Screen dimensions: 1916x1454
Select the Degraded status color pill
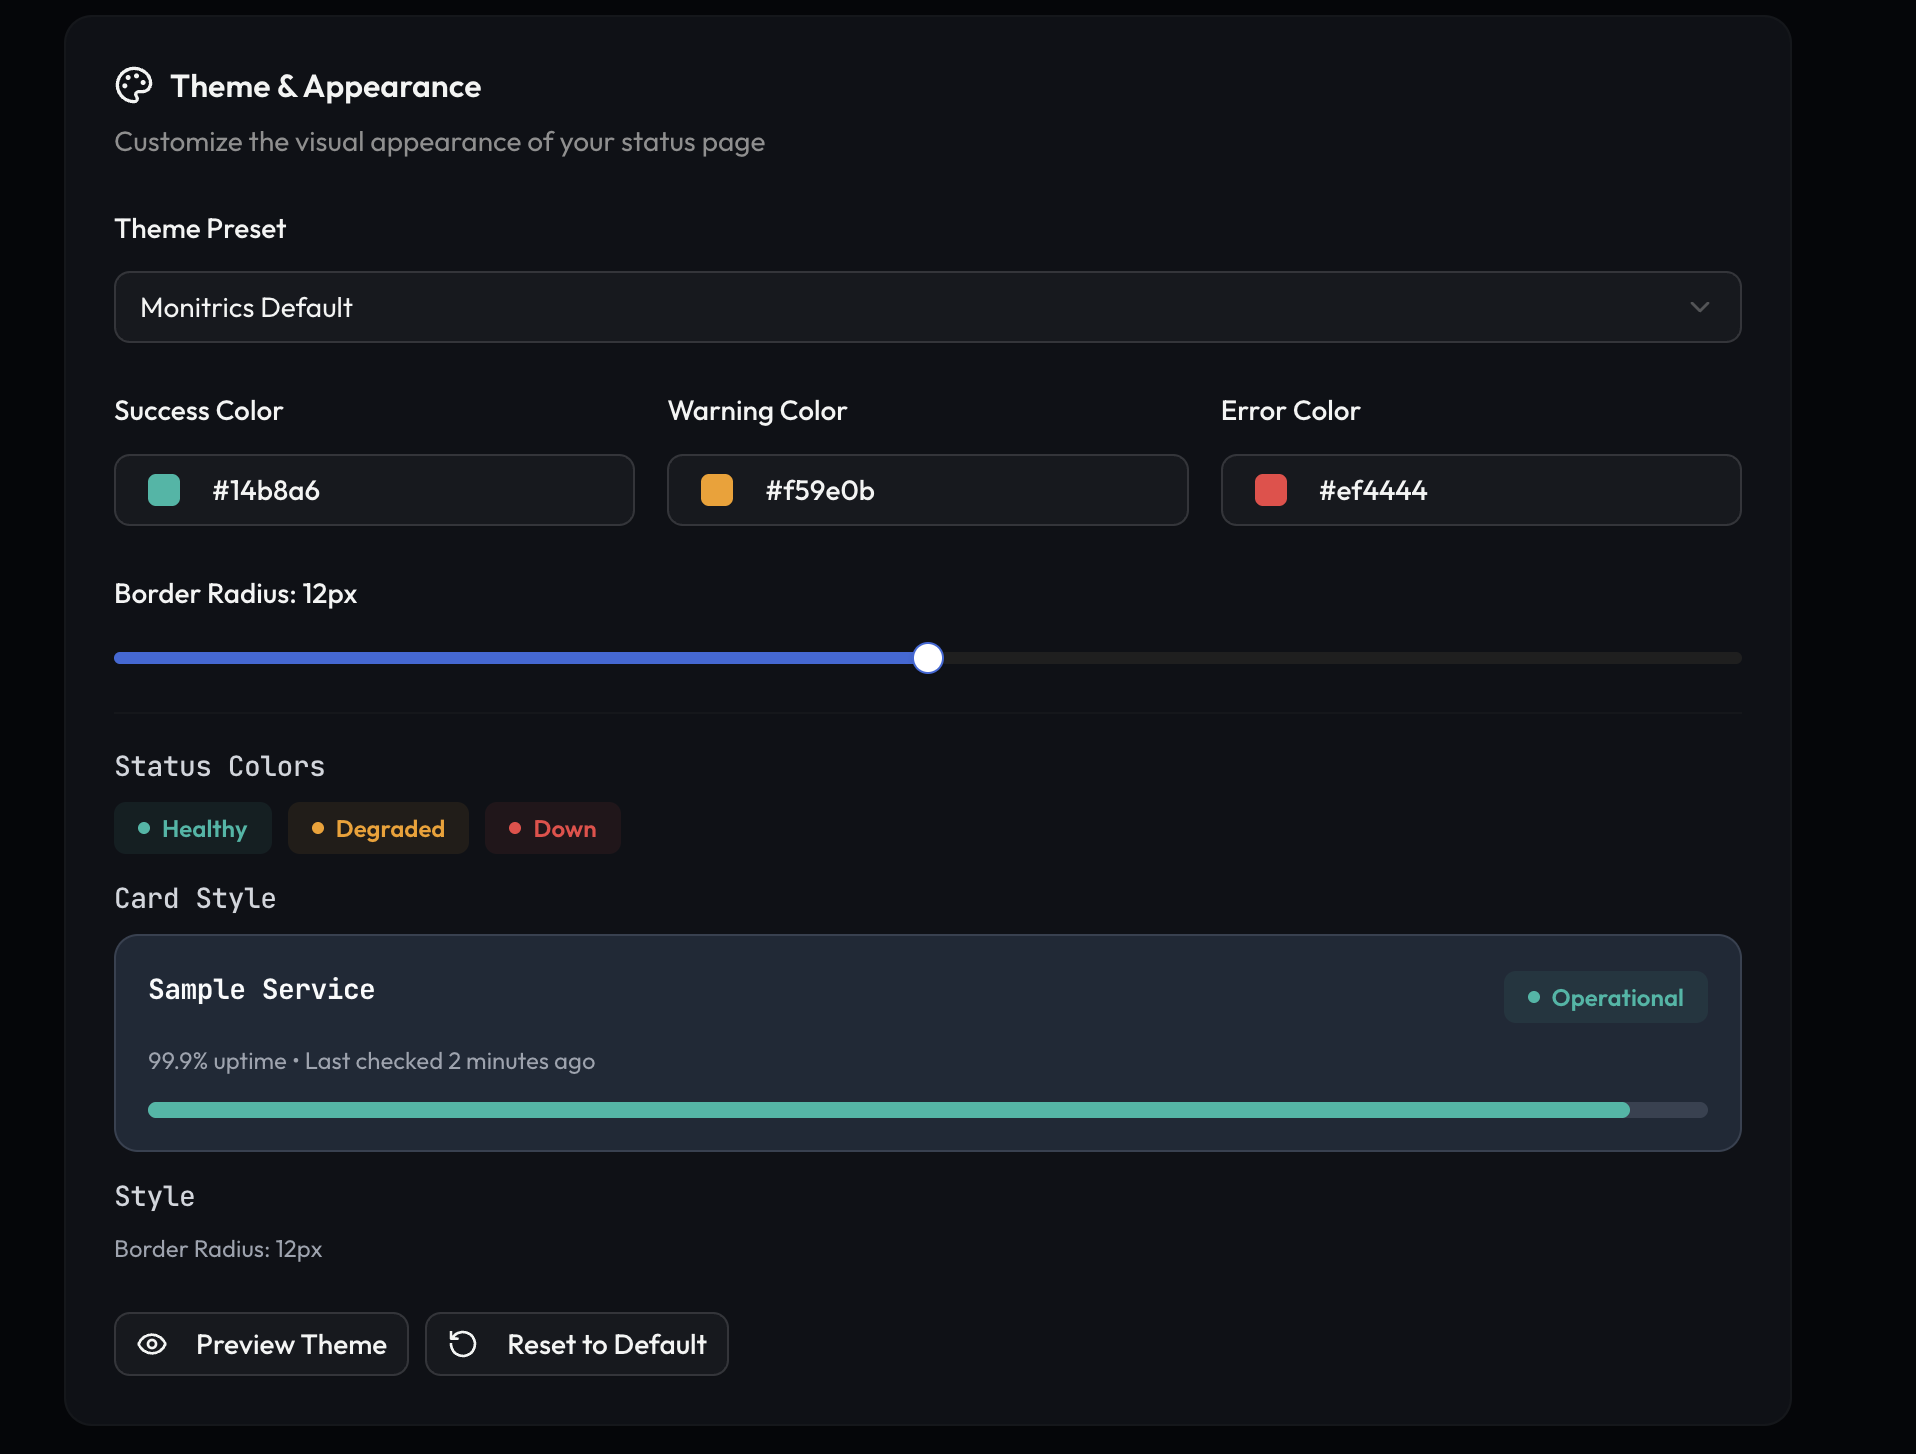[378, 828]
